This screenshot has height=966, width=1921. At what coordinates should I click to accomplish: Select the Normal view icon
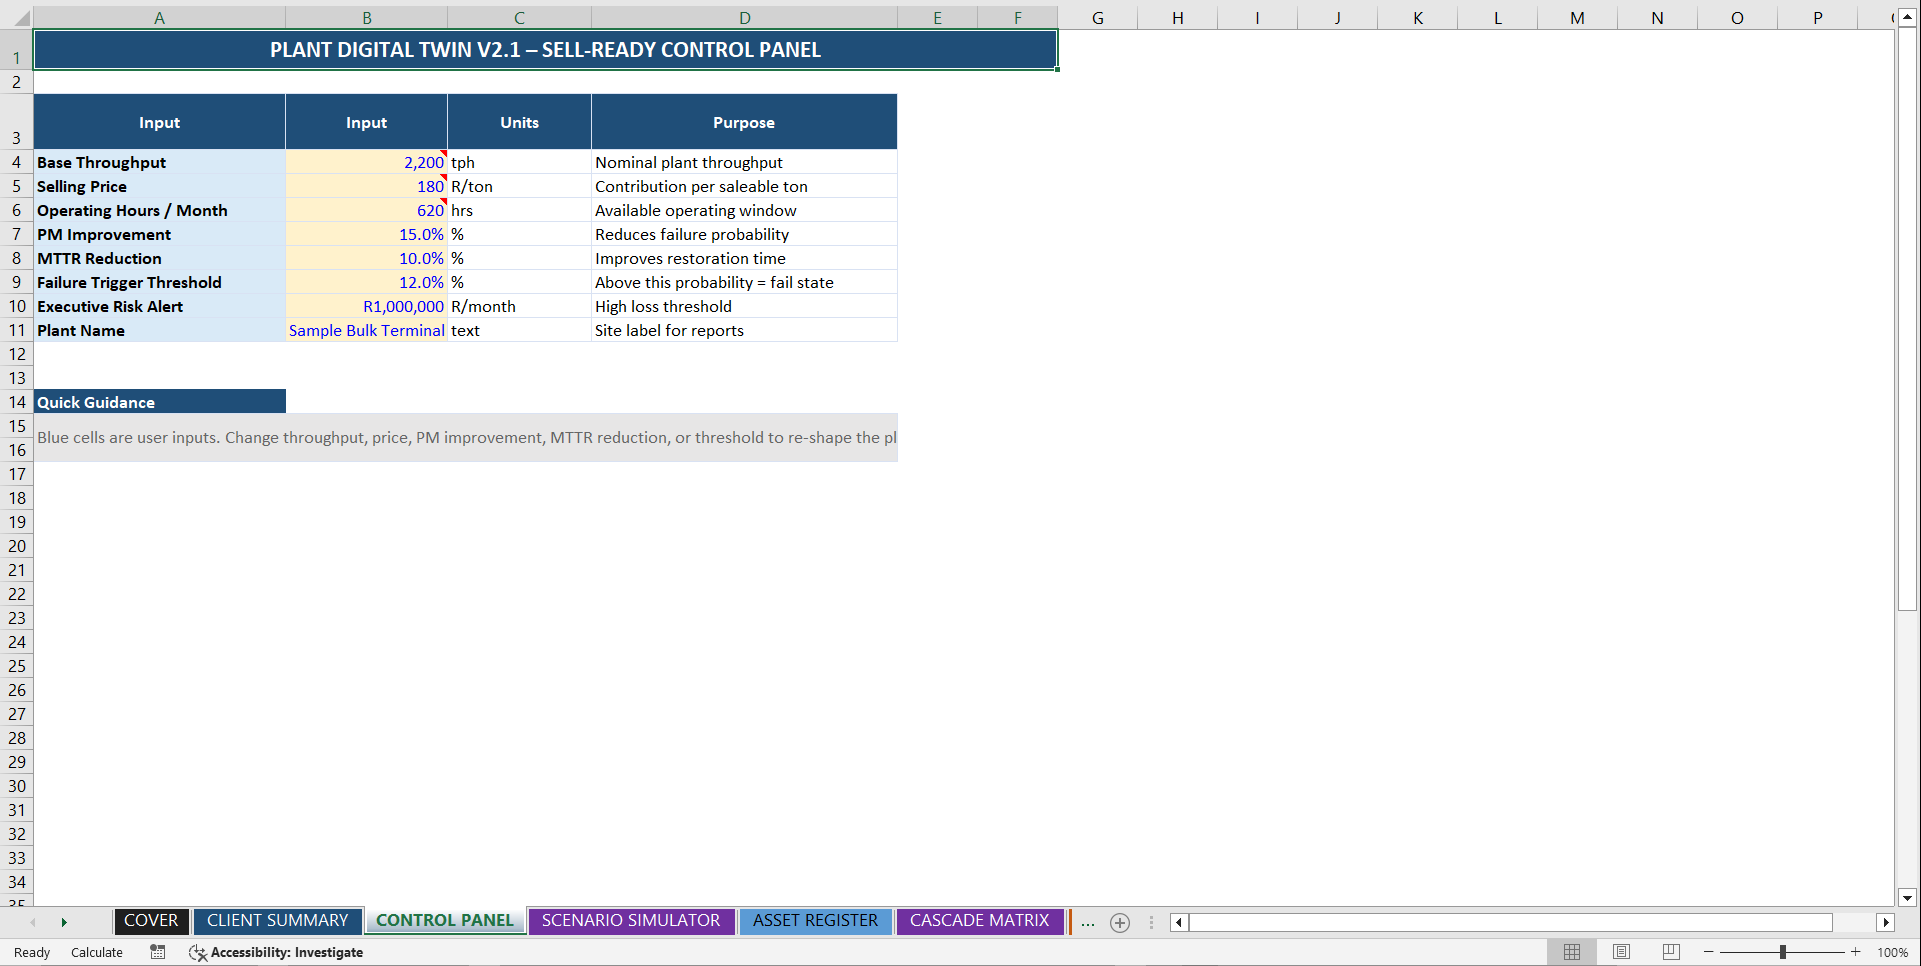pyautogui.click(x=1571, y=952)
